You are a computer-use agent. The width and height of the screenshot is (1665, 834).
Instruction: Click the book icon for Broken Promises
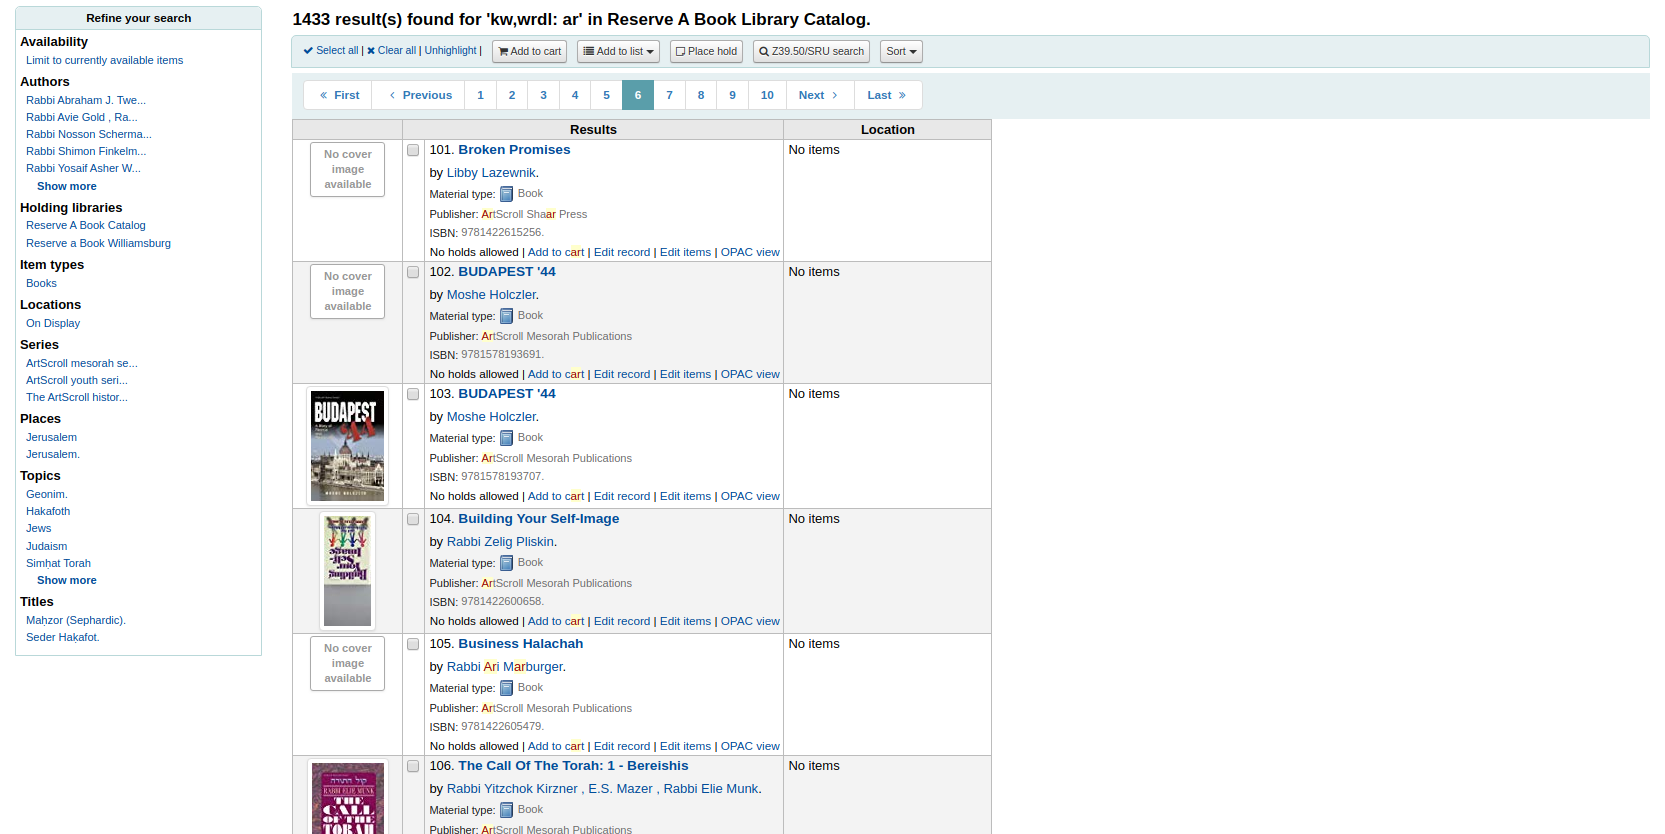pyautogui.click(x=506, y=194)
